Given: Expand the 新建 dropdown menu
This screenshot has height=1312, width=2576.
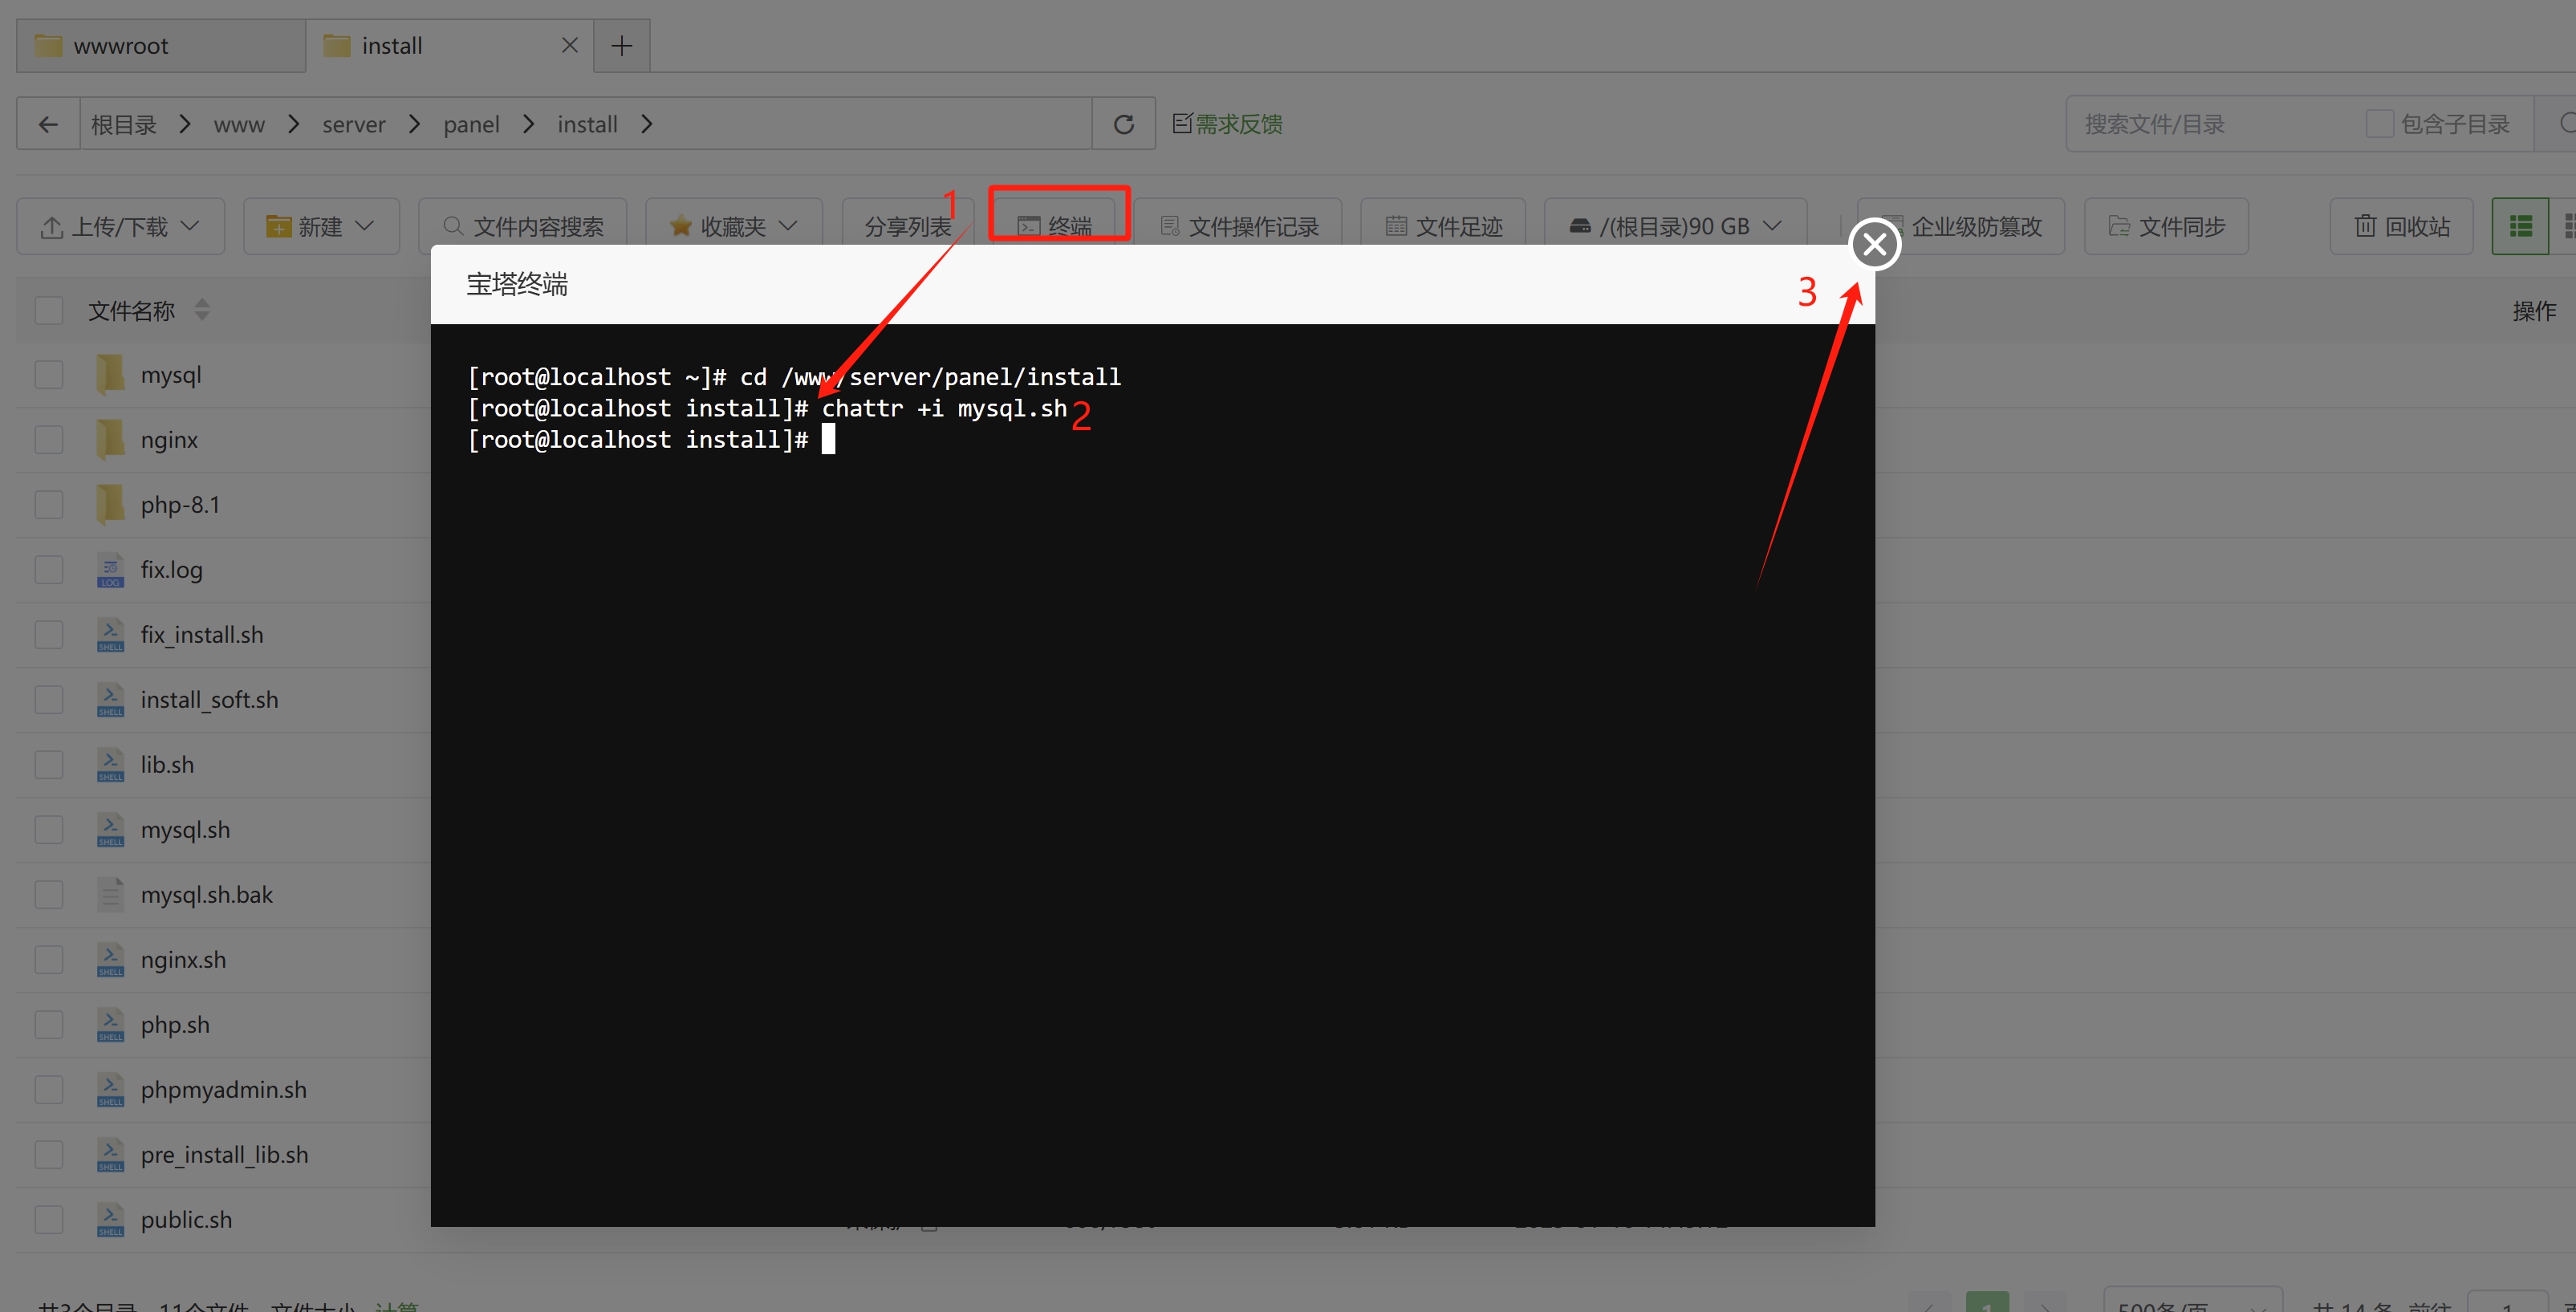Looking at the screenshot, I should (321, 227).
